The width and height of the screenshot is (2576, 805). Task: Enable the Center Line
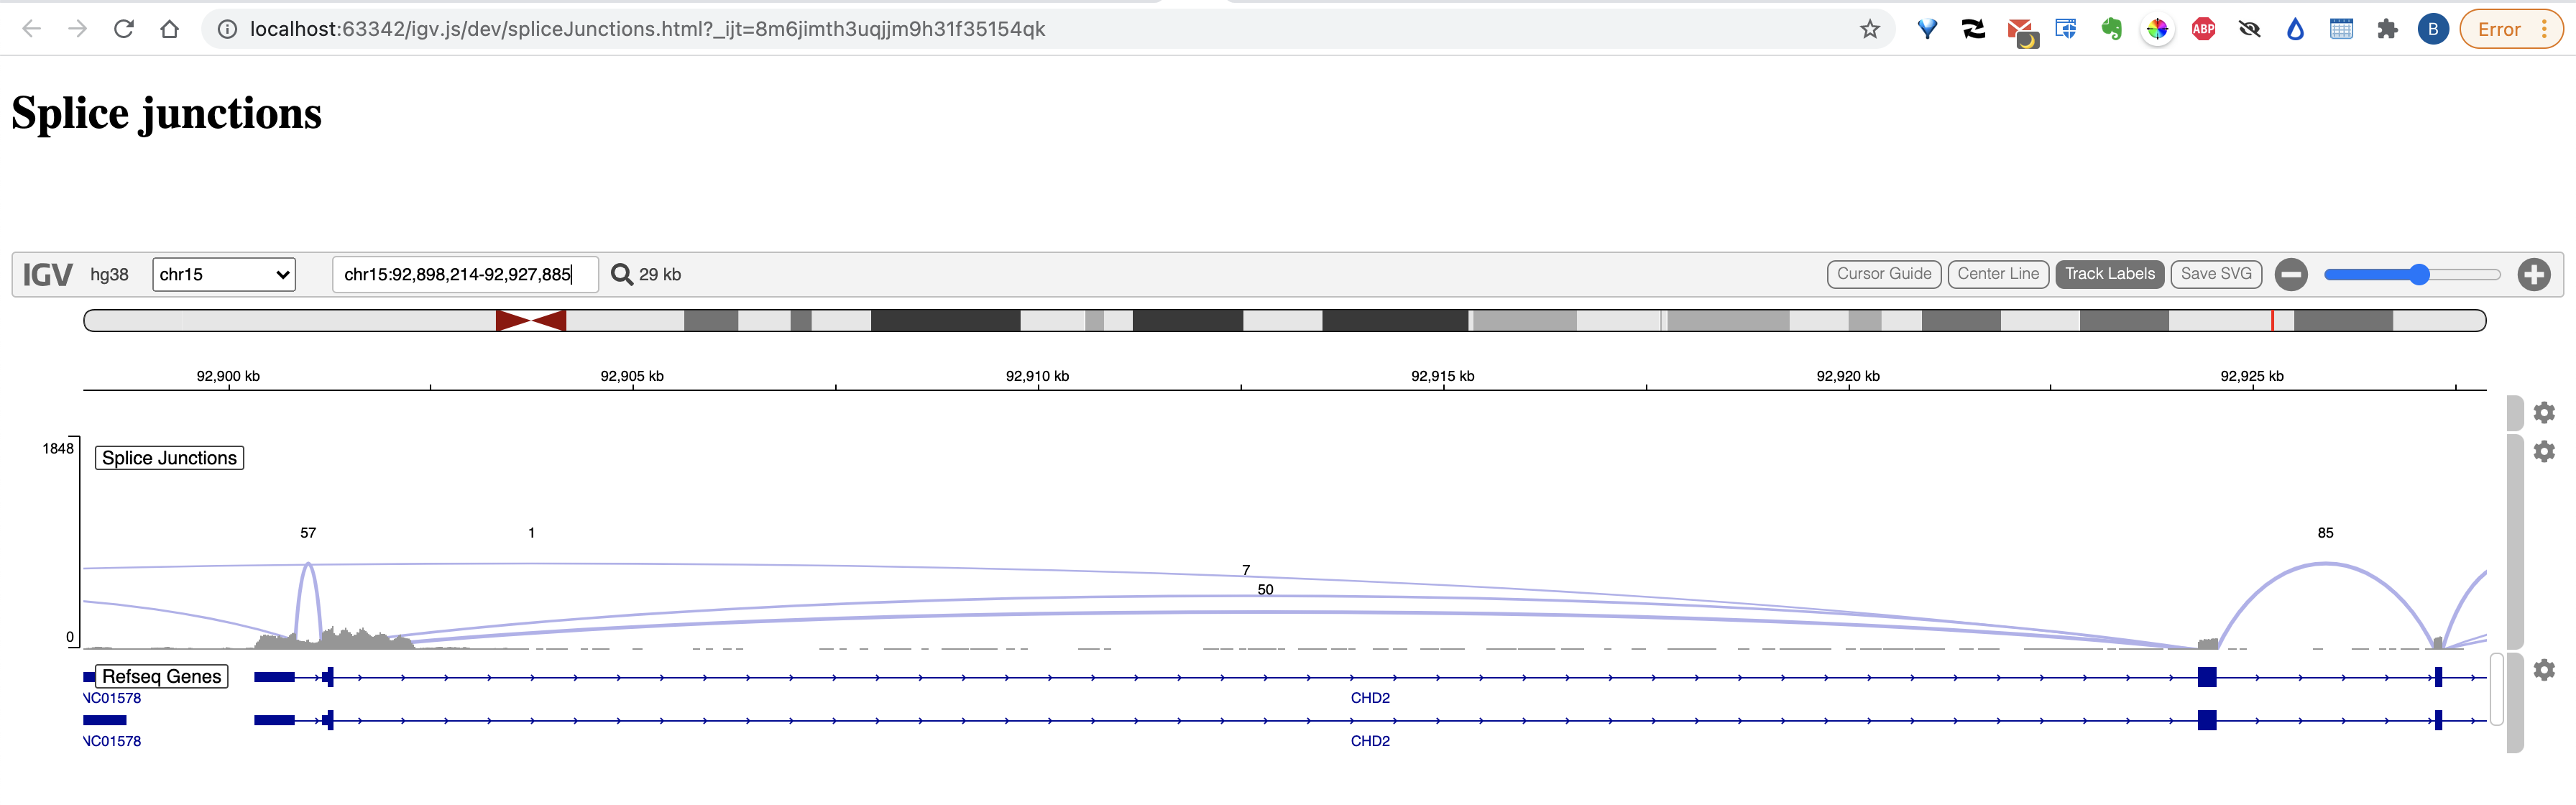coord(1997,273)
